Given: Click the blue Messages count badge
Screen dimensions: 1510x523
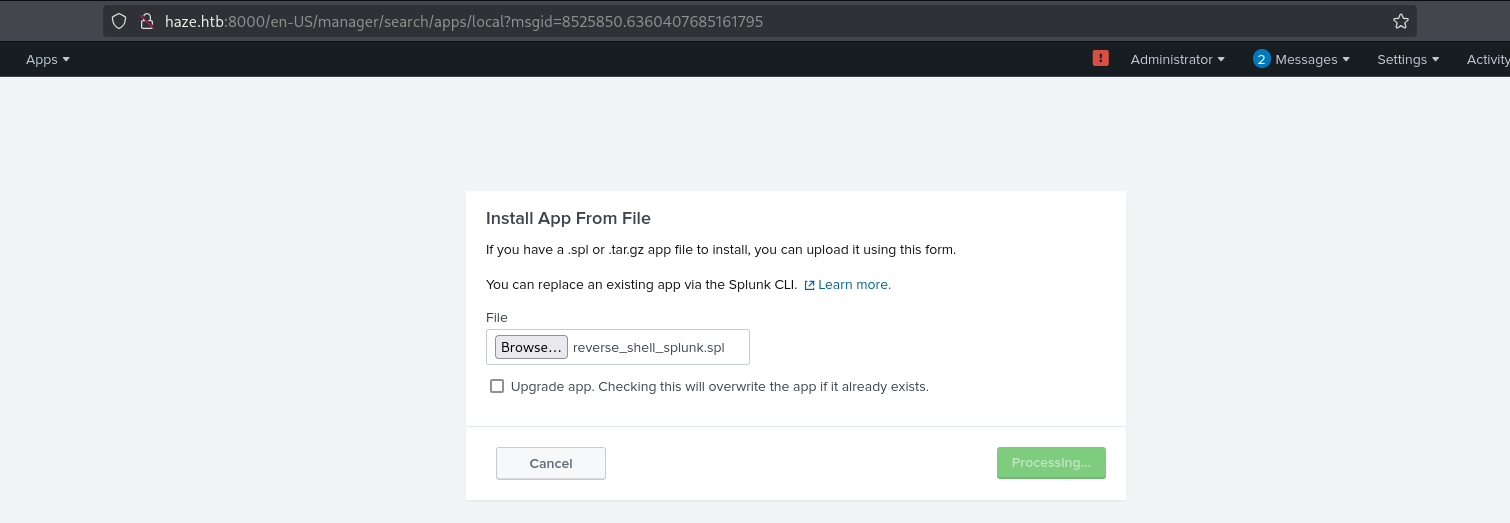Looking at the screenshot, I should (1261, 59).
